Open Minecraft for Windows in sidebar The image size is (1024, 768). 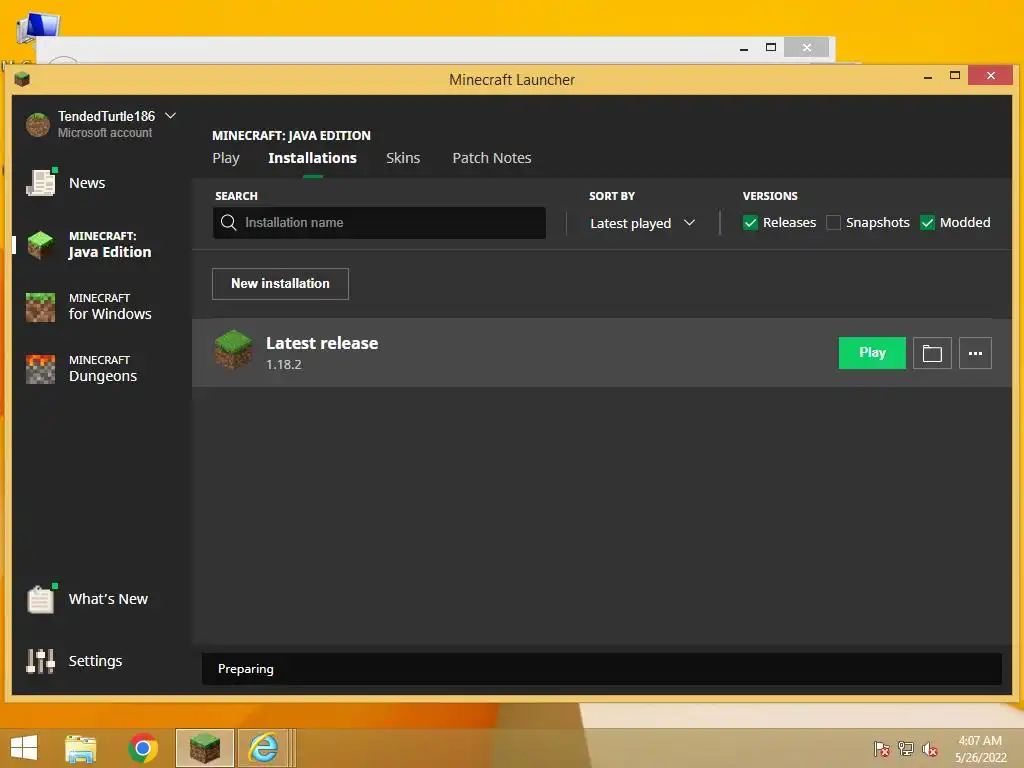click(89, 306)
